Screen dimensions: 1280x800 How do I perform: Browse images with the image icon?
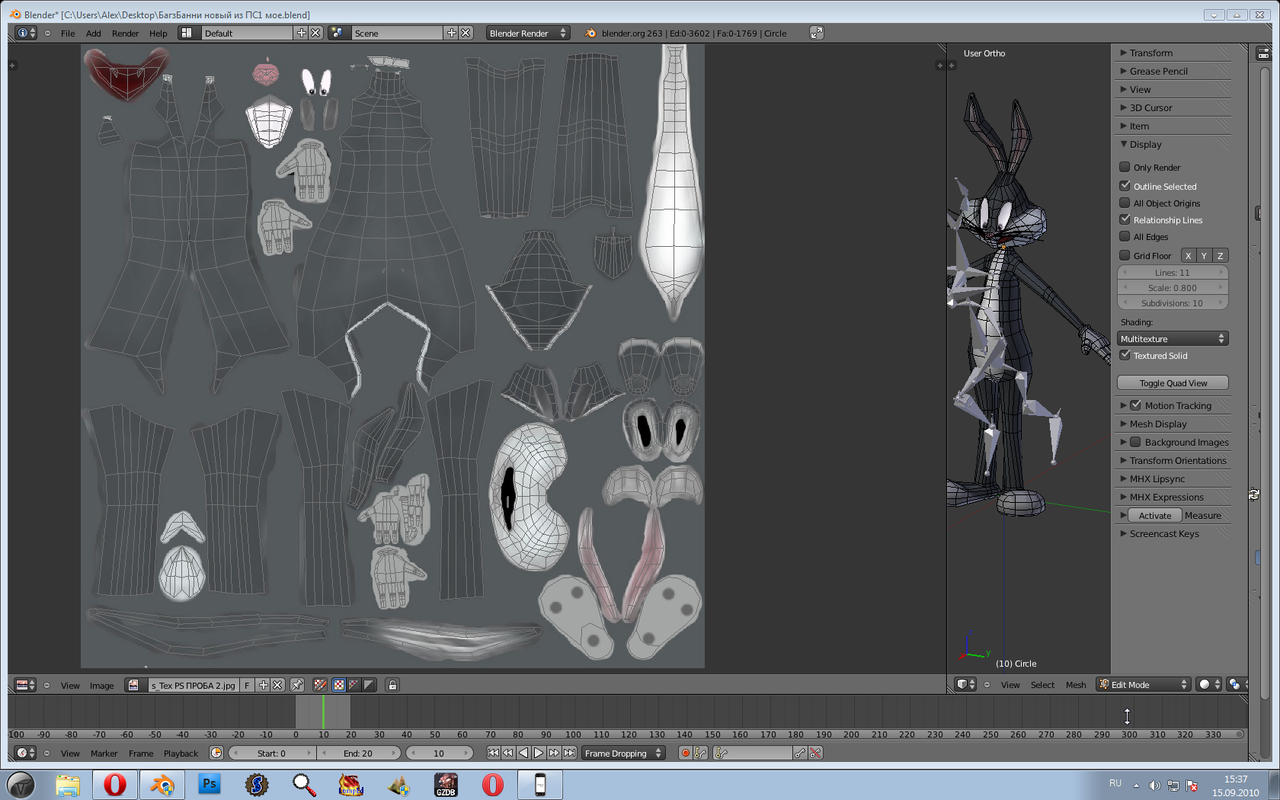(136, 685)
